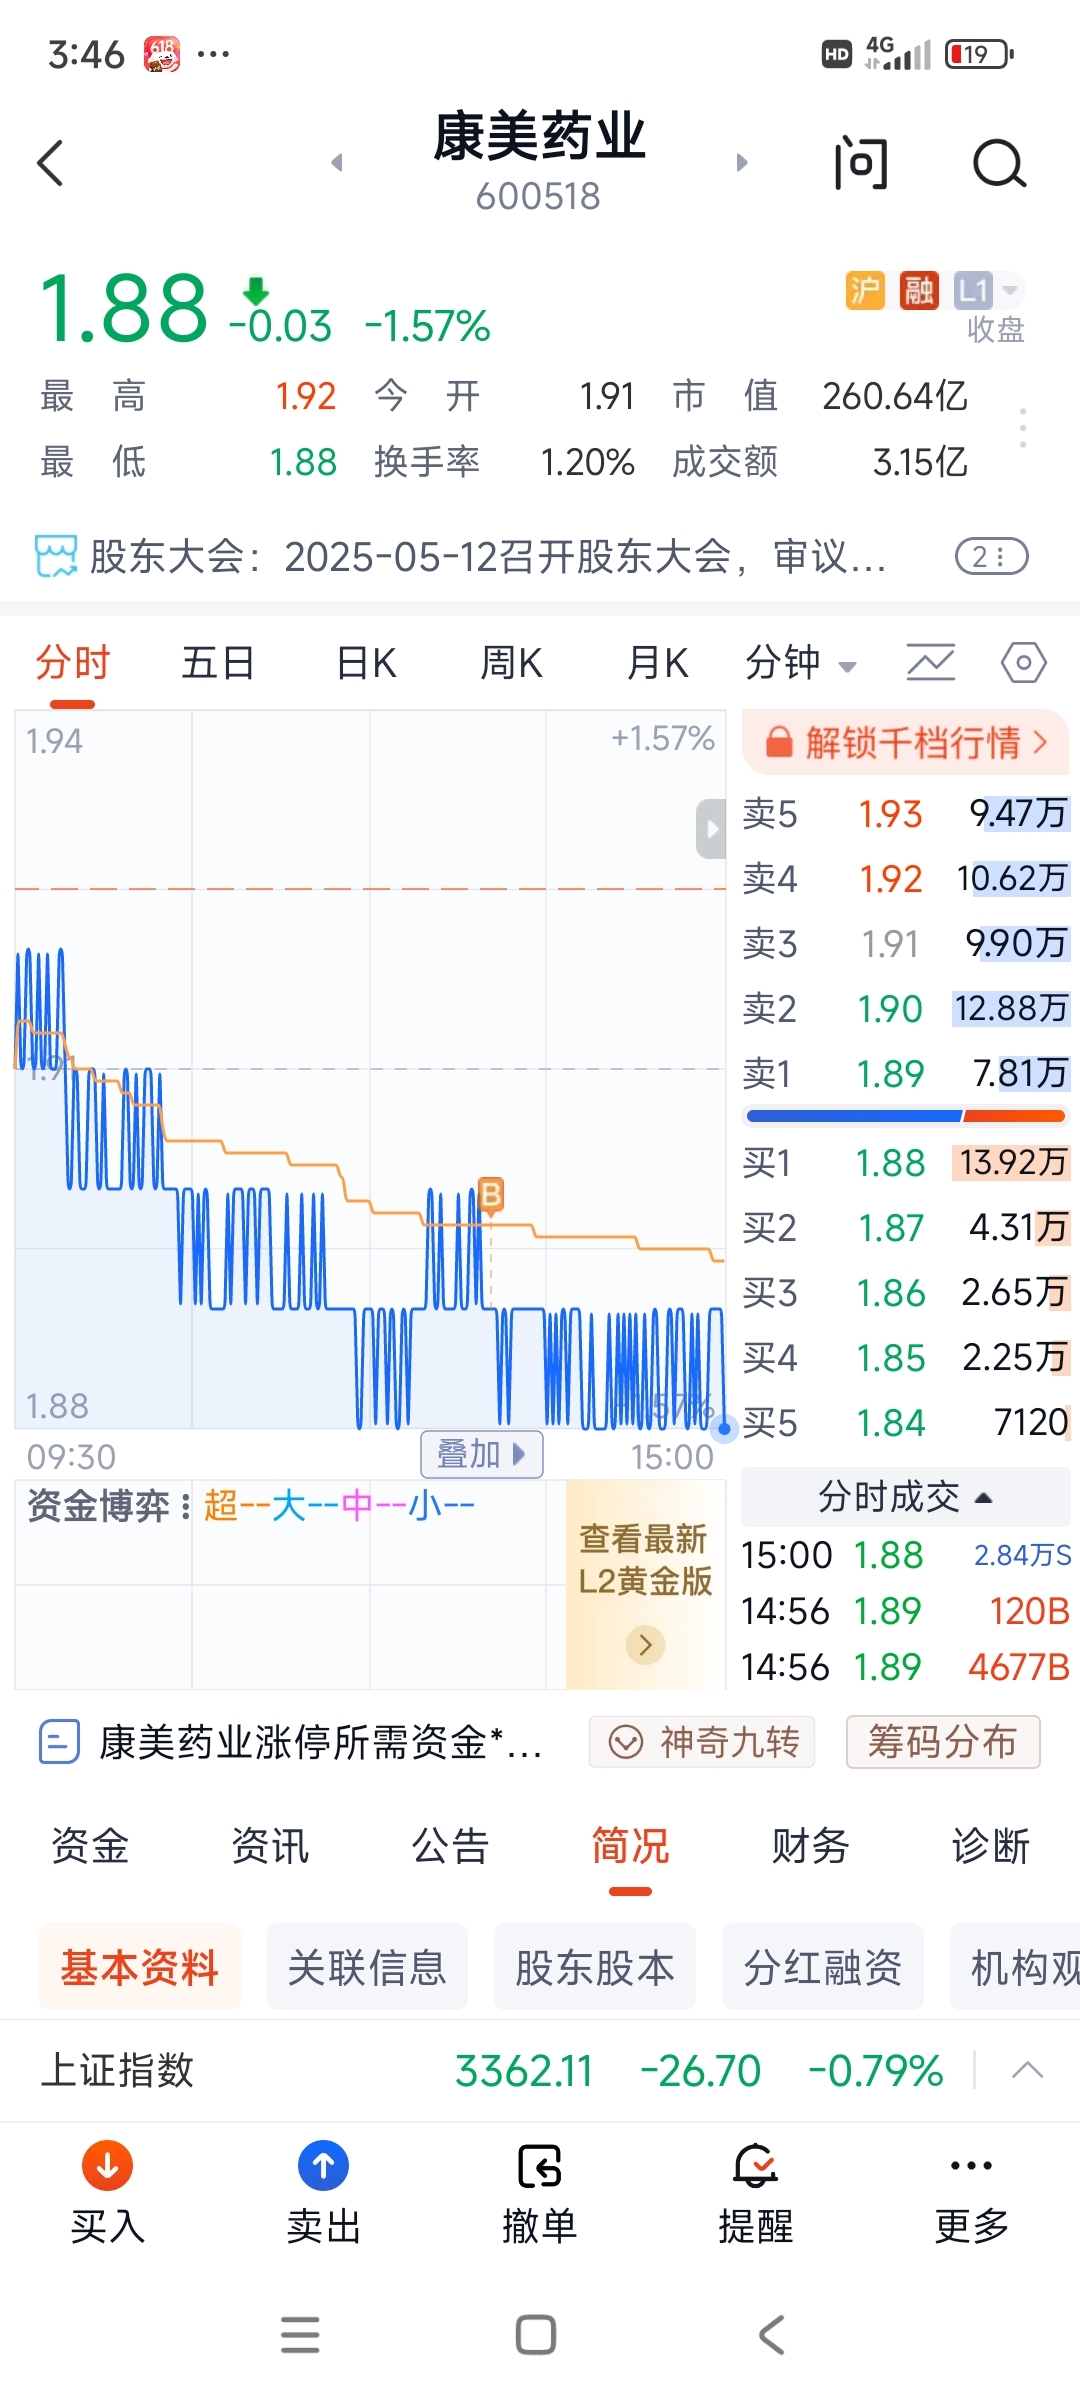The width and height of the screenshot is (1080, 2400).
Task: Open 查看最新 L2黄金版 promo
Action: 646,1585
